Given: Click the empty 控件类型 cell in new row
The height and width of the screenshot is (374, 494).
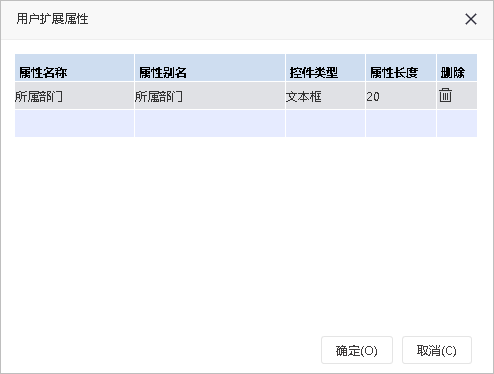Looking at the screenshot, I should click(x=325, y=123).
